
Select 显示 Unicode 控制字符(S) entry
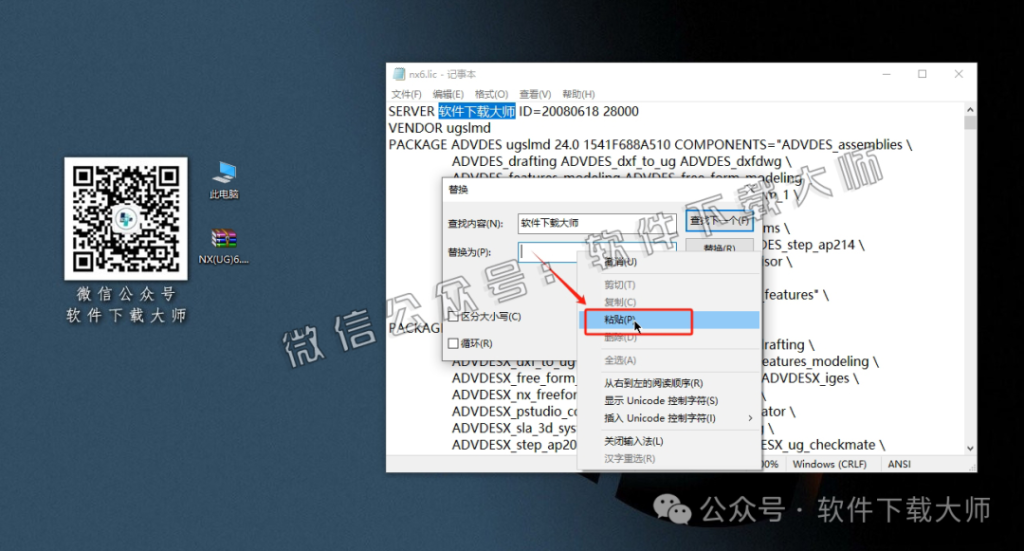click(x=669, y=401)
